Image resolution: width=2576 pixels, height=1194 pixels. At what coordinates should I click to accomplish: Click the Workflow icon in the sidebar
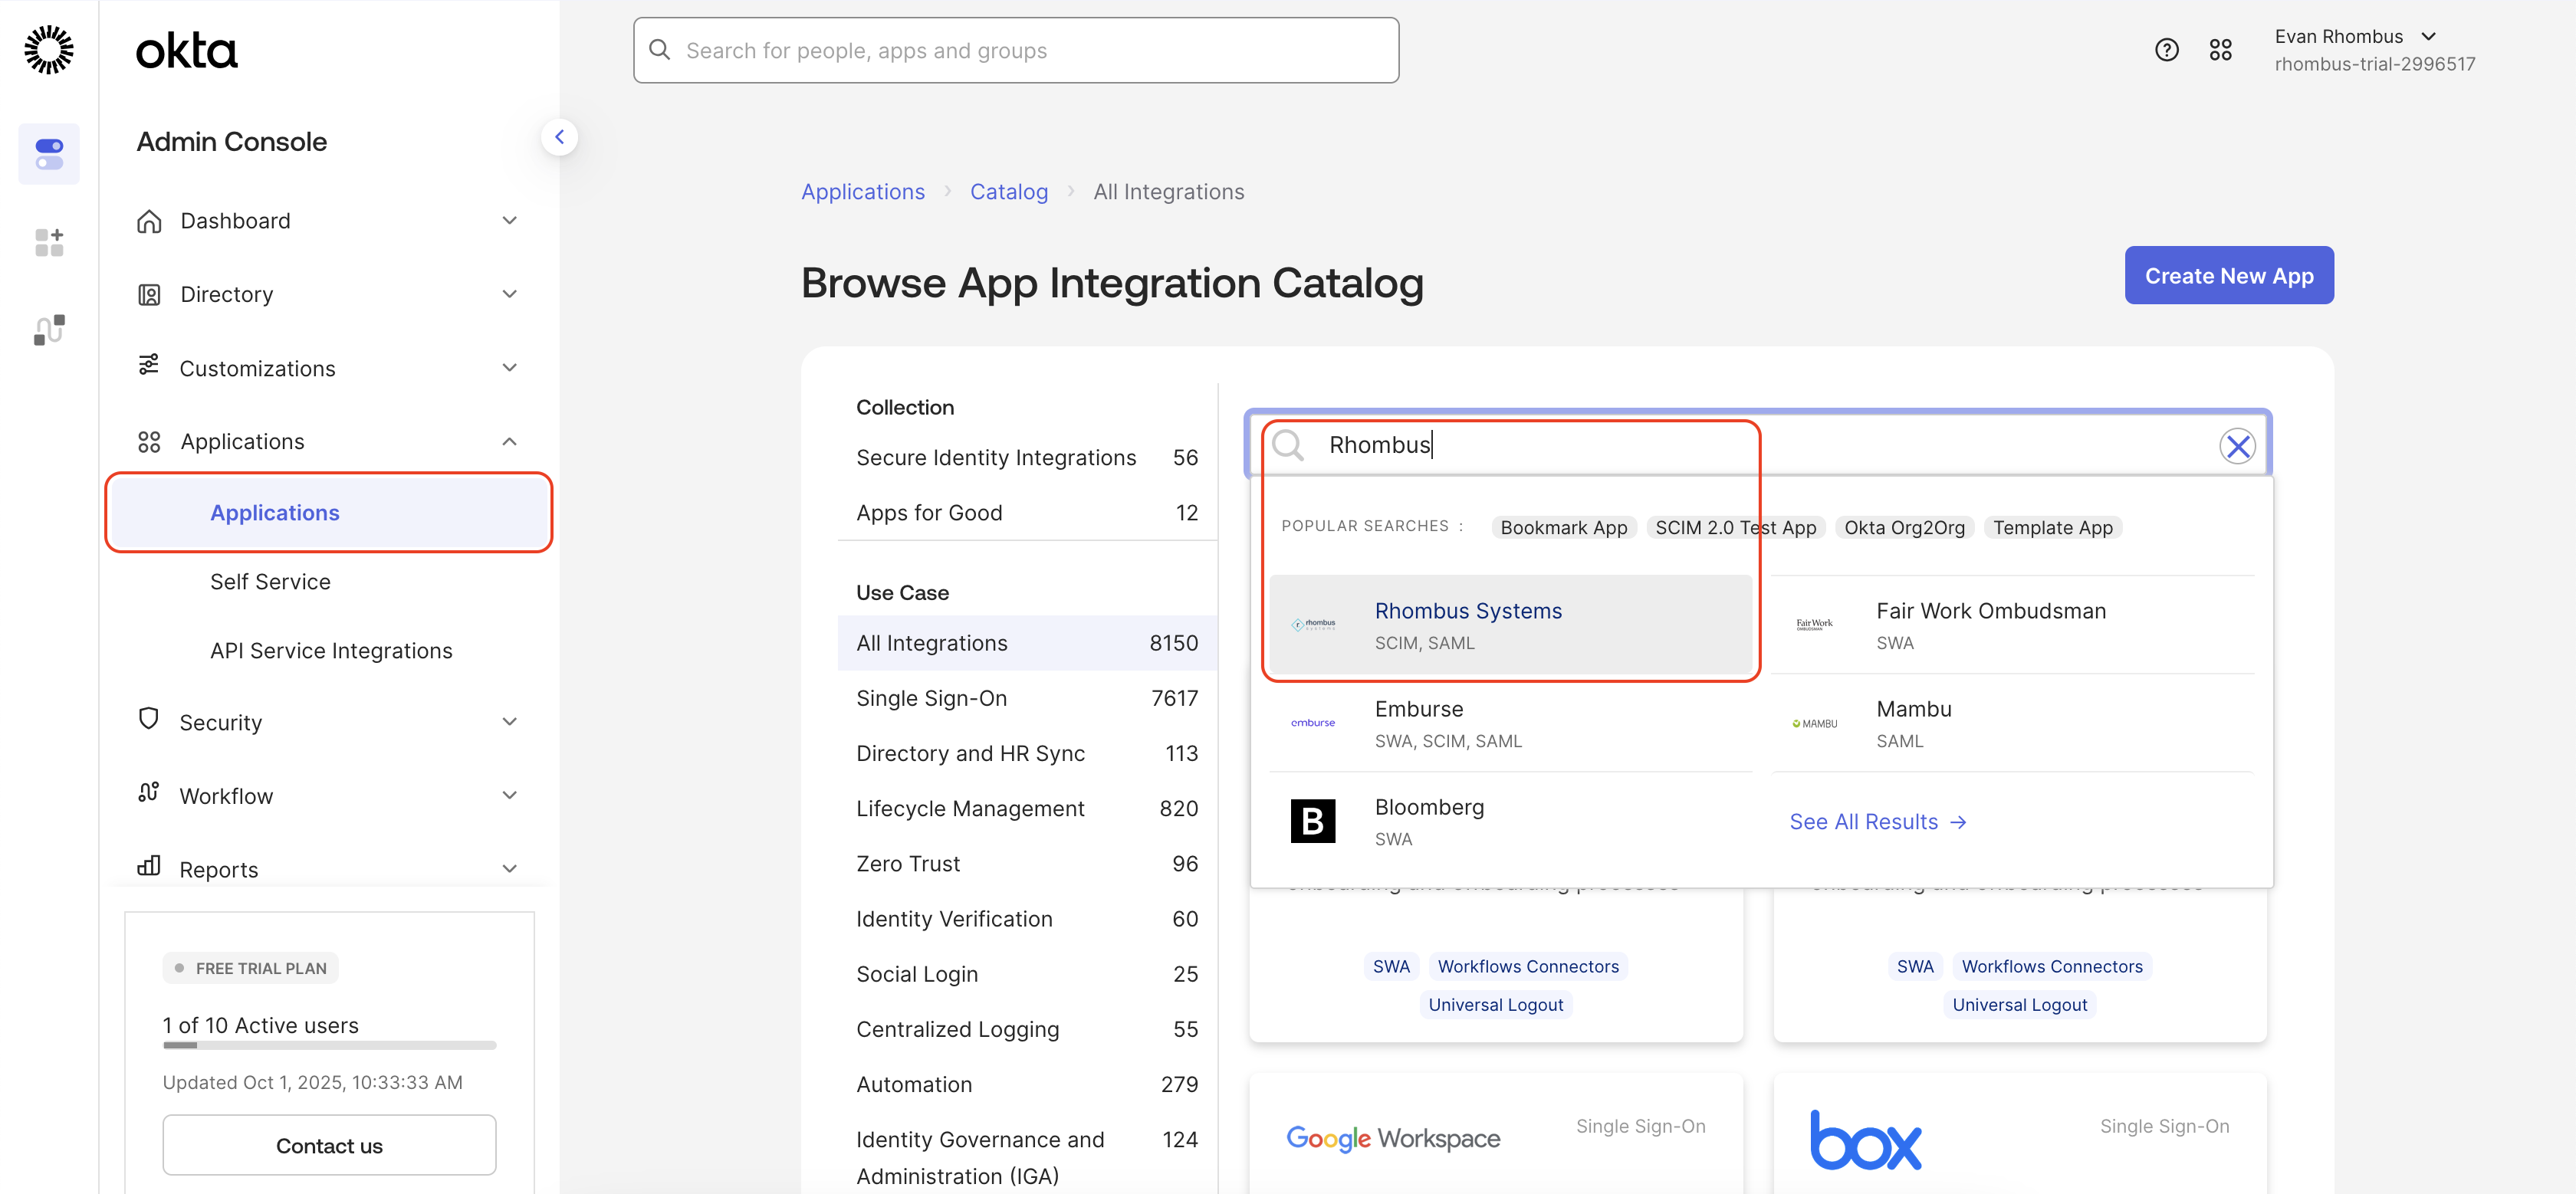tap(149, 793)
